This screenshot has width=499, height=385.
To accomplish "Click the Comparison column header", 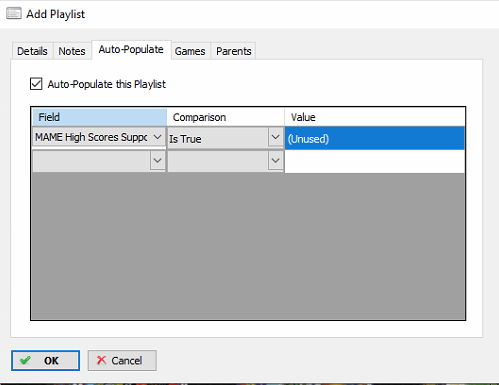I will [225, 117].
